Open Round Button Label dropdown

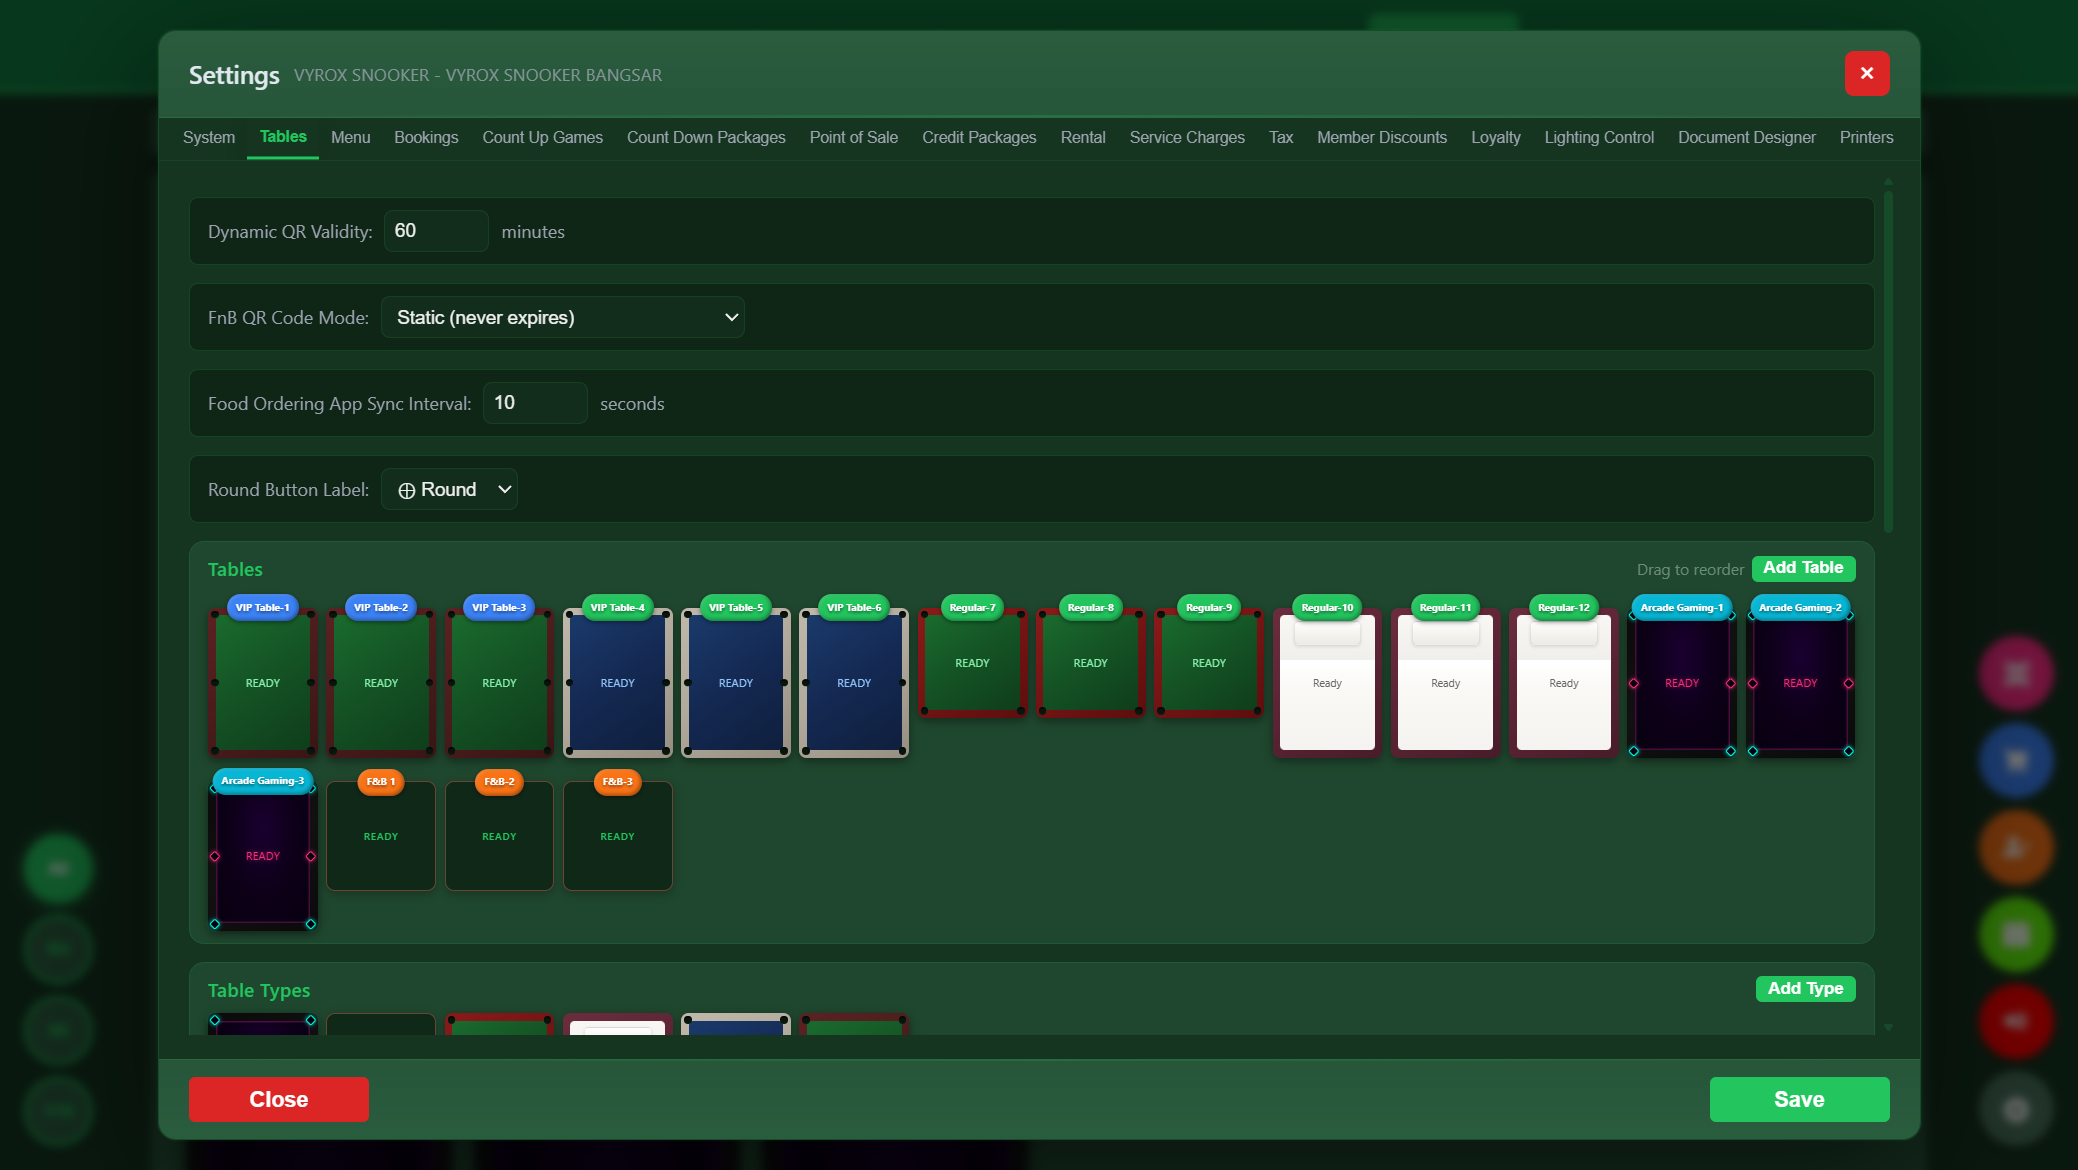[x=449, y=489]
